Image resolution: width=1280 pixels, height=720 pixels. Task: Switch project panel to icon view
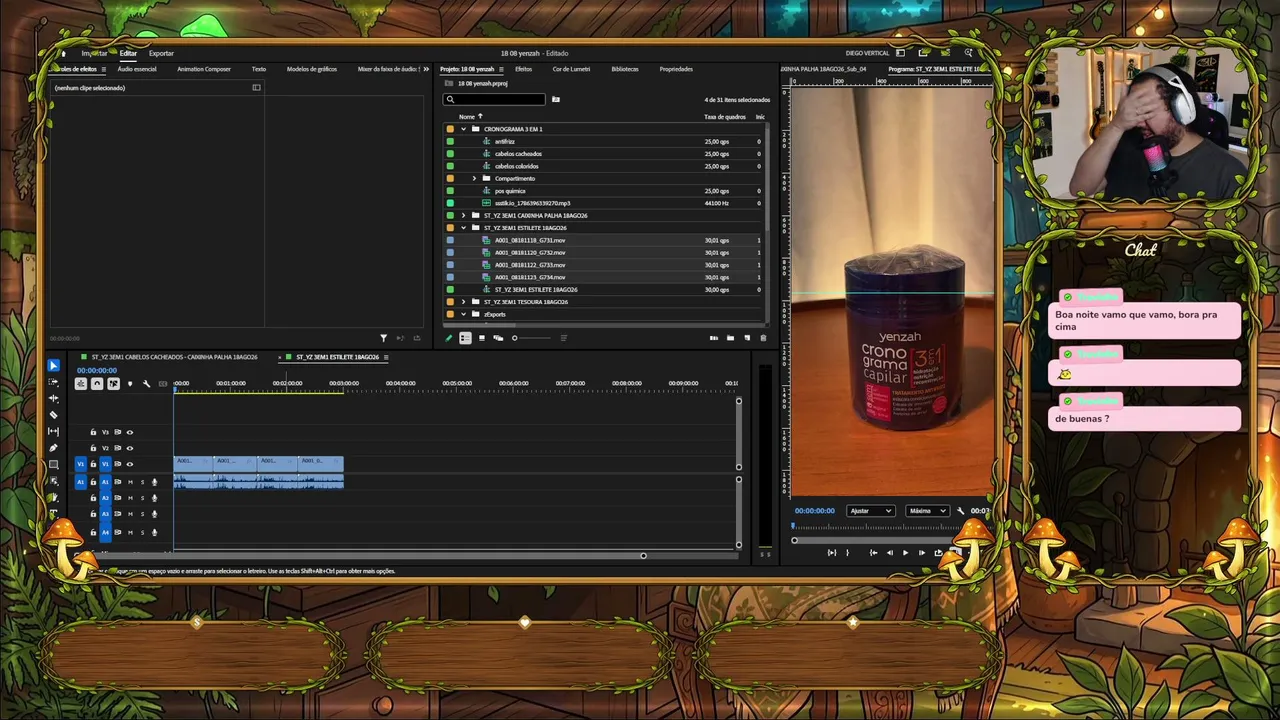(x=482, y=338)
